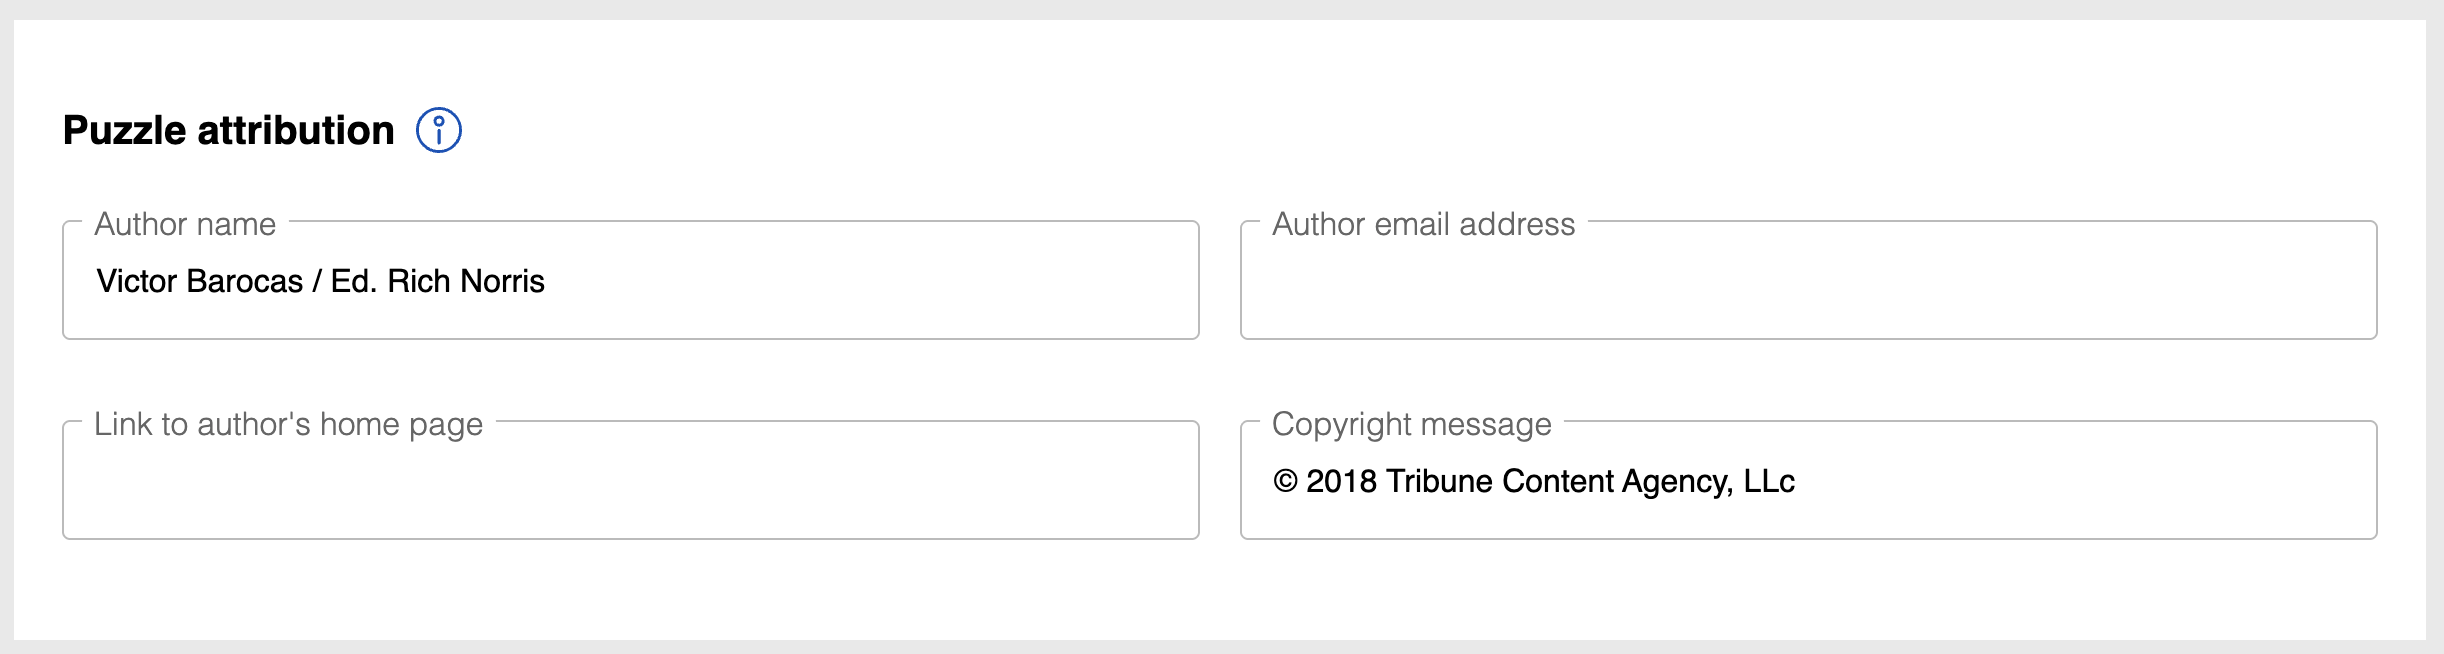
Task: Click the "Link to author's home page" label
Action: (x=288, y=424)
